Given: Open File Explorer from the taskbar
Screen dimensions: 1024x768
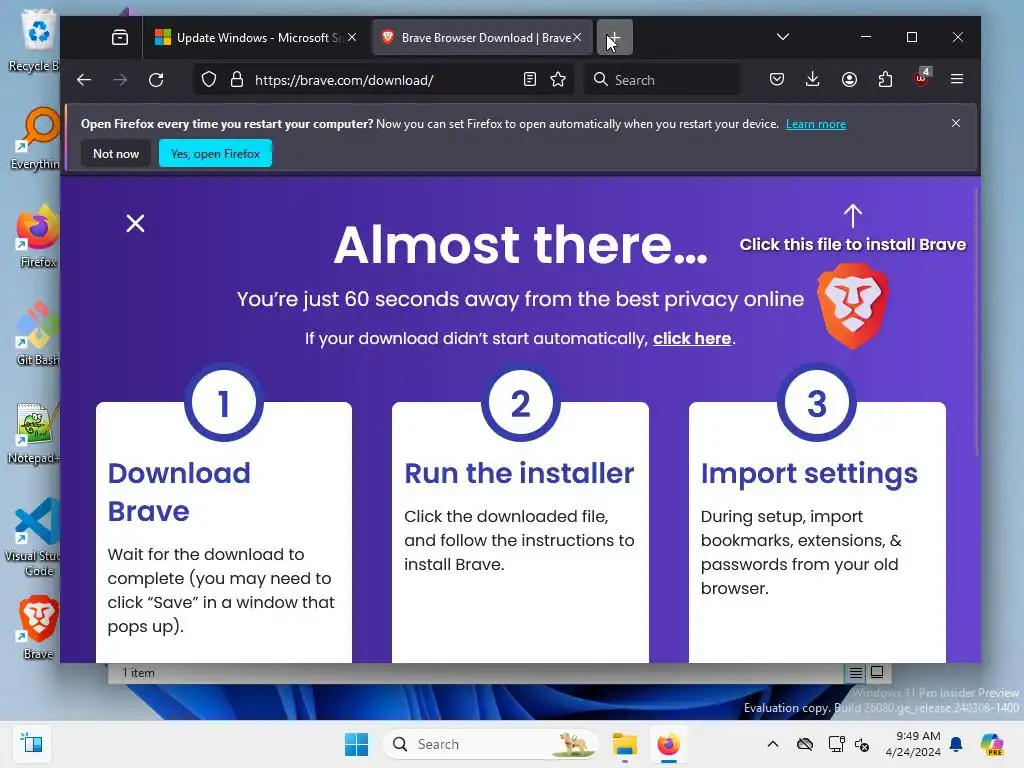Looking at the screenshot, I should point(624,744).
